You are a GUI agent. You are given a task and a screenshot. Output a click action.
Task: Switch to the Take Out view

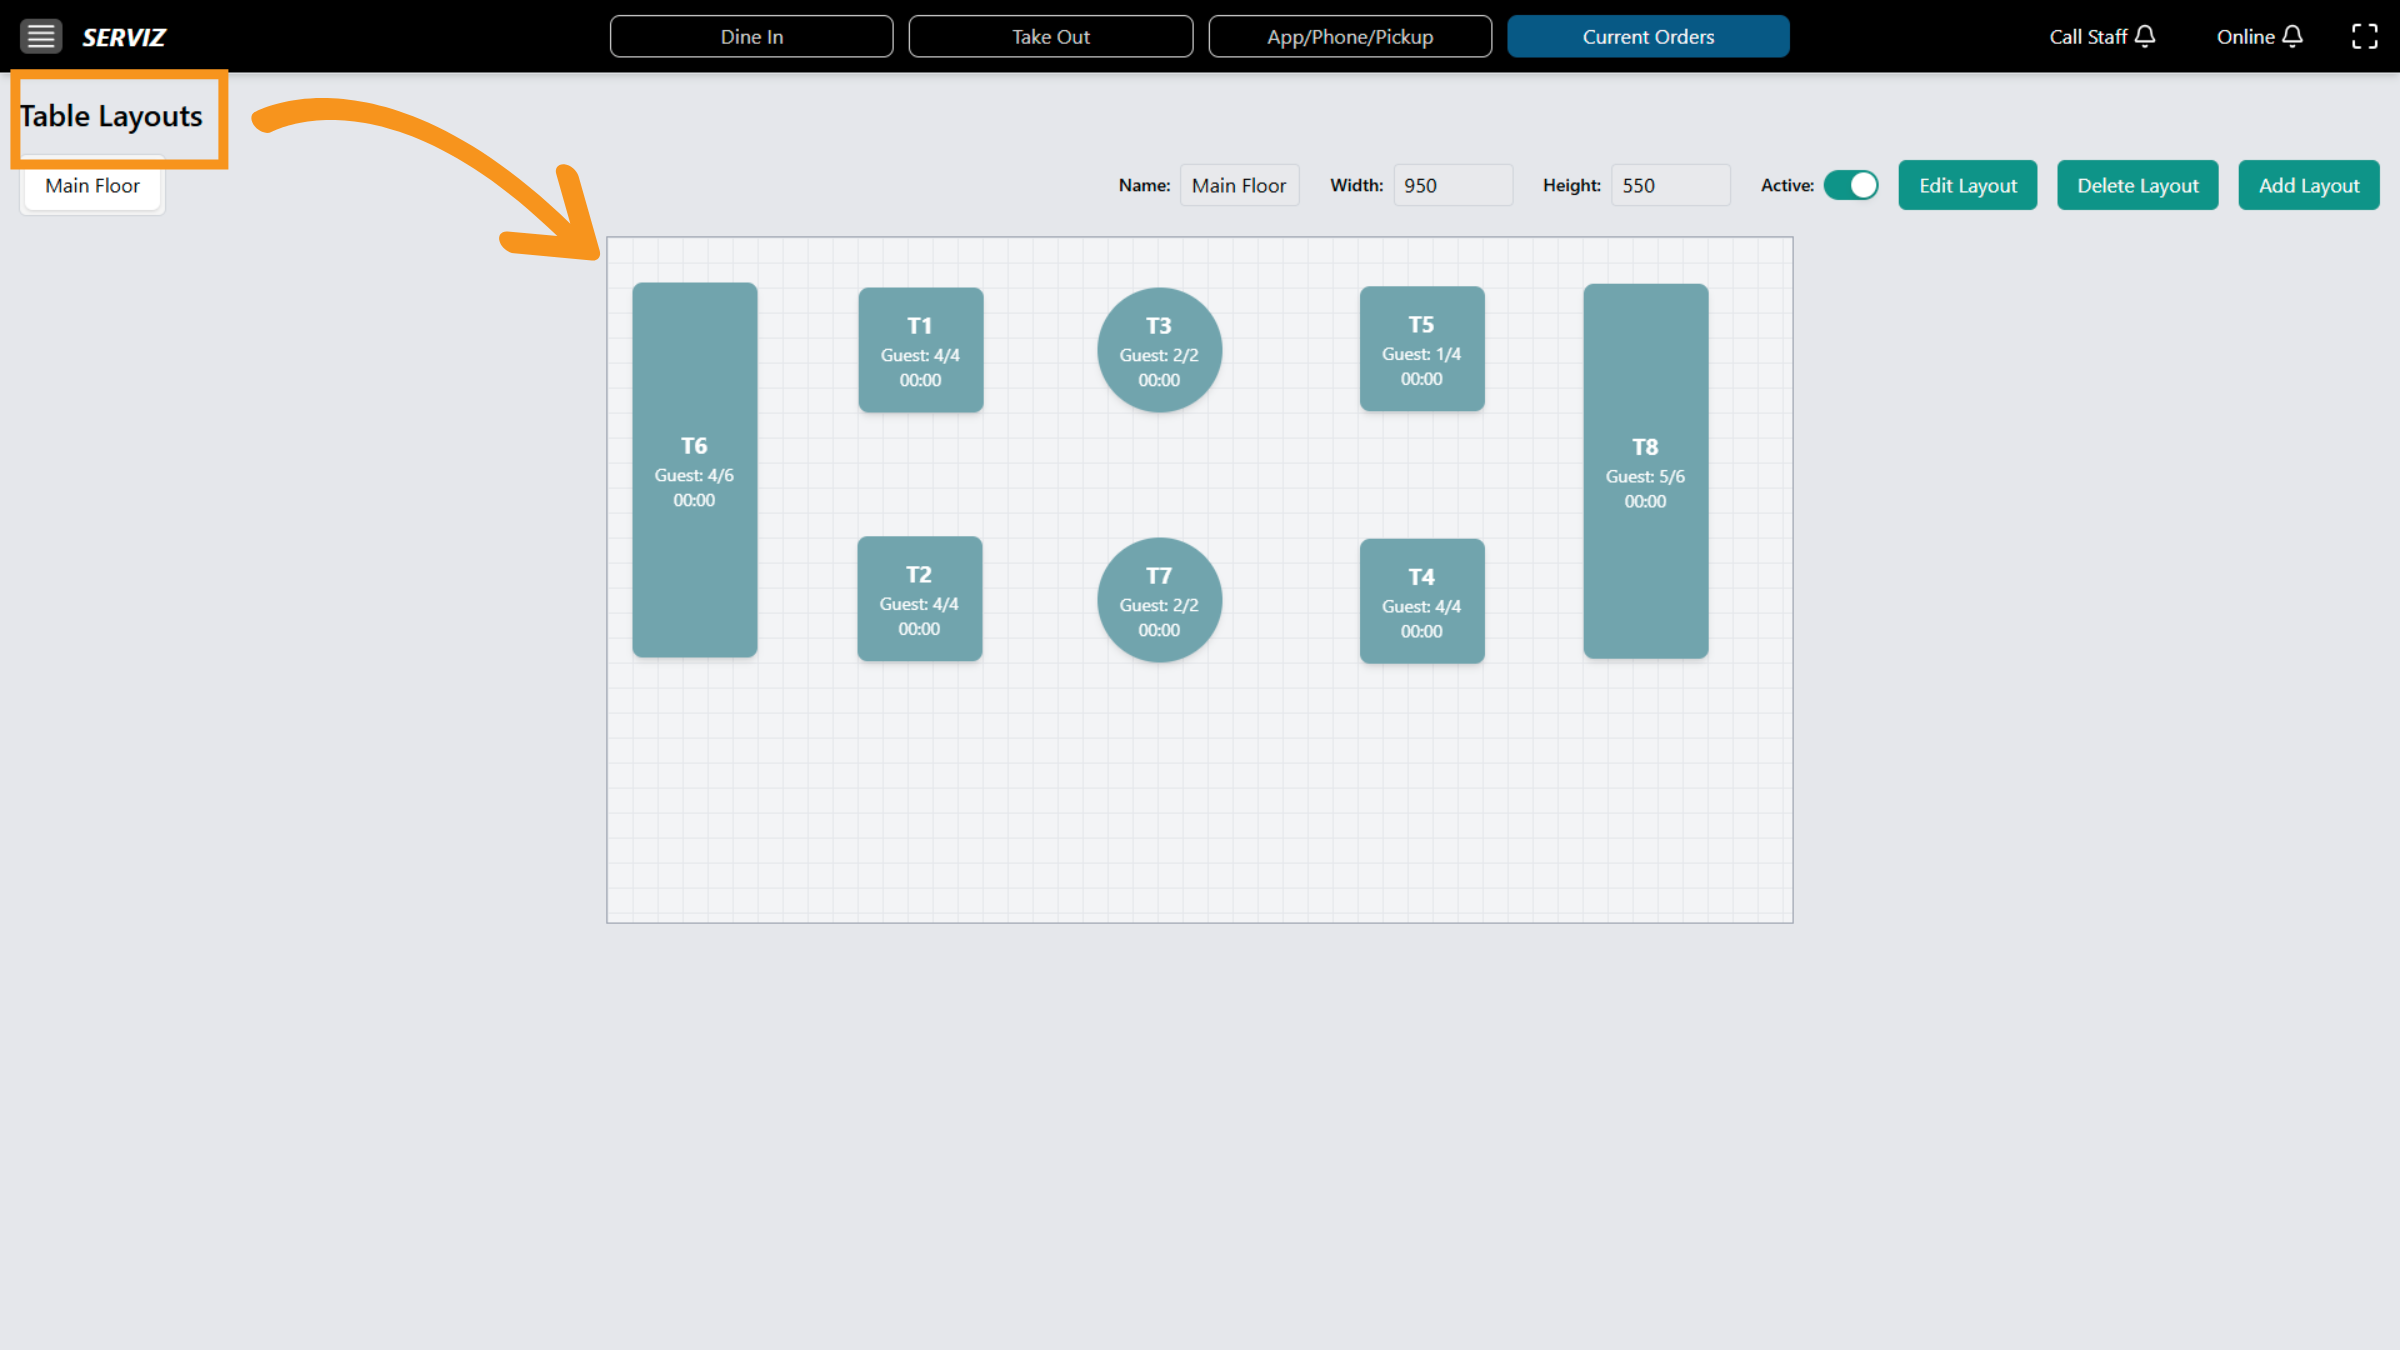tap(1050, 36)
